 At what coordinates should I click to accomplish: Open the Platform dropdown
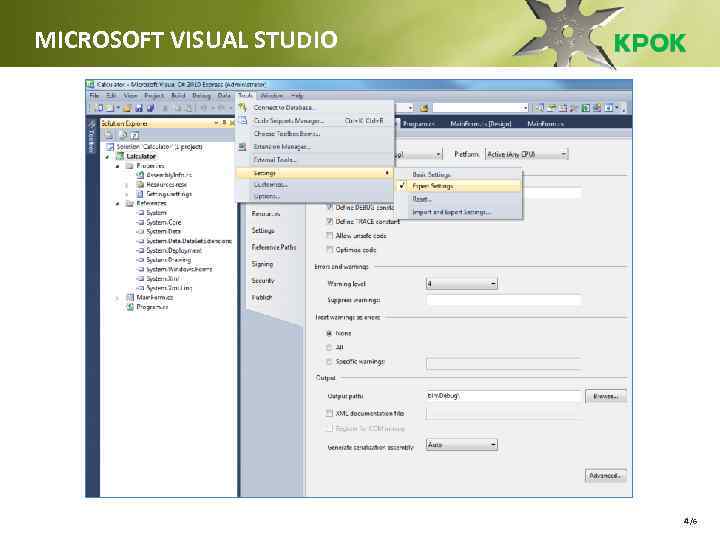[x=527, y=154]
